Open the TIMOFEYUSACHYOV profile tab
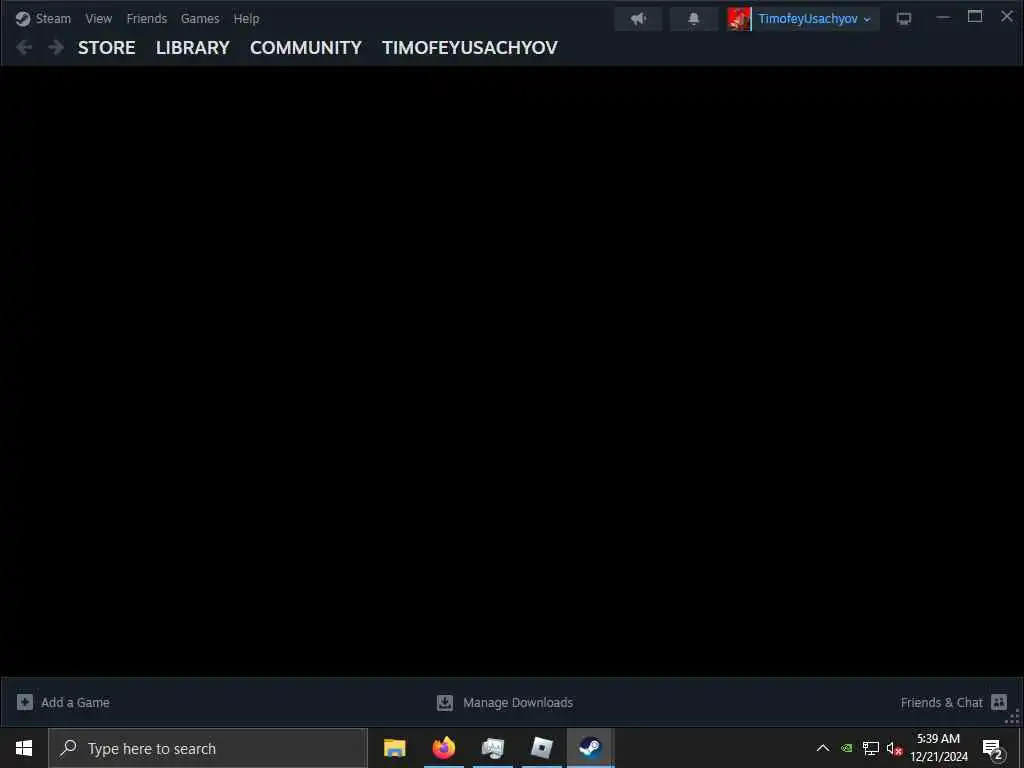This screenshot has width=1024, height=768. pos(470,48)
